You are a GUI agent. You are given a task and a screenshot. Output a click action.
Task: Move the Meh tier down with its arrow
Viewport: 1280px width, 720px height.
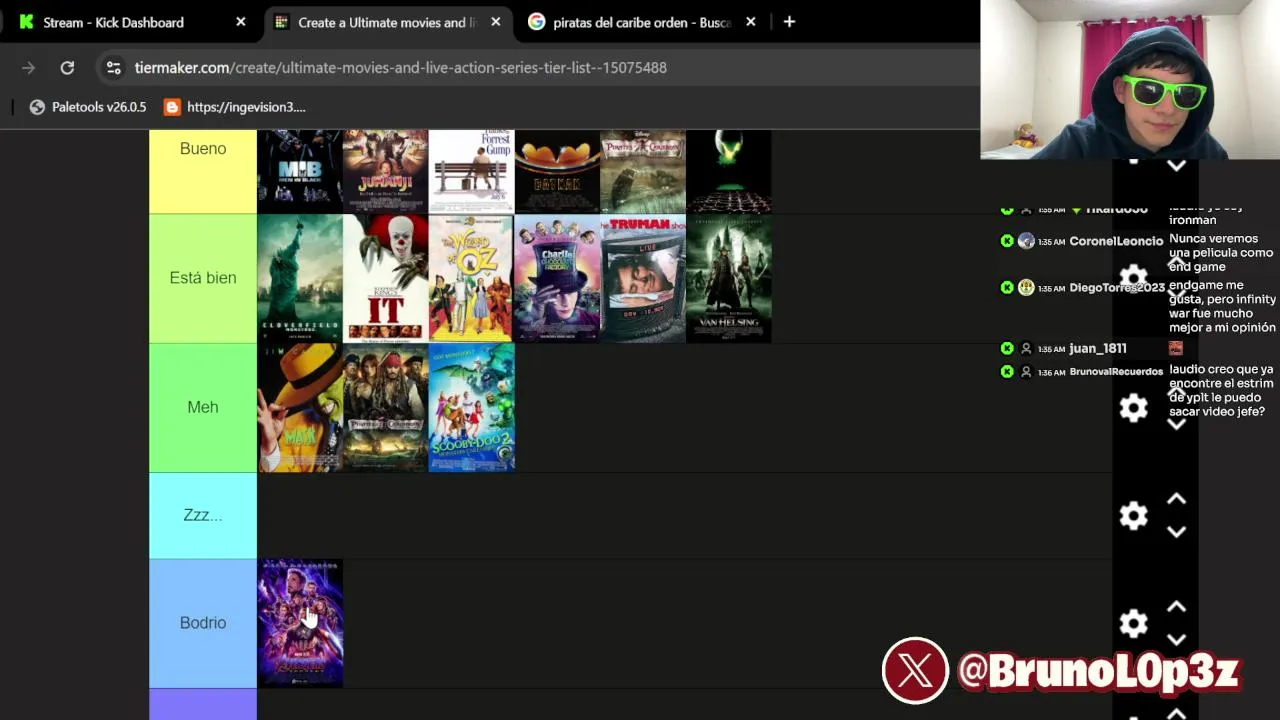[x=1176, y=424]
